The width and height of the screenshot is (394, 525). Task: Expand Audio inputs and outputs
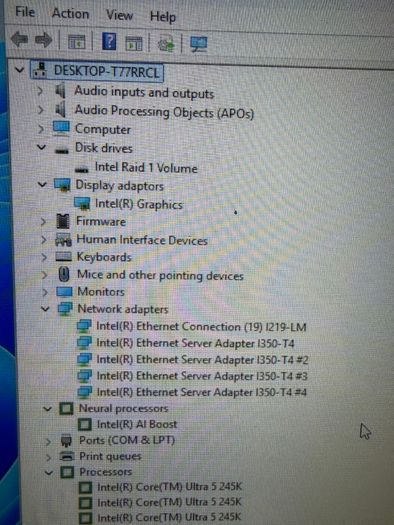pyautogui.click(x=40, y=91)
